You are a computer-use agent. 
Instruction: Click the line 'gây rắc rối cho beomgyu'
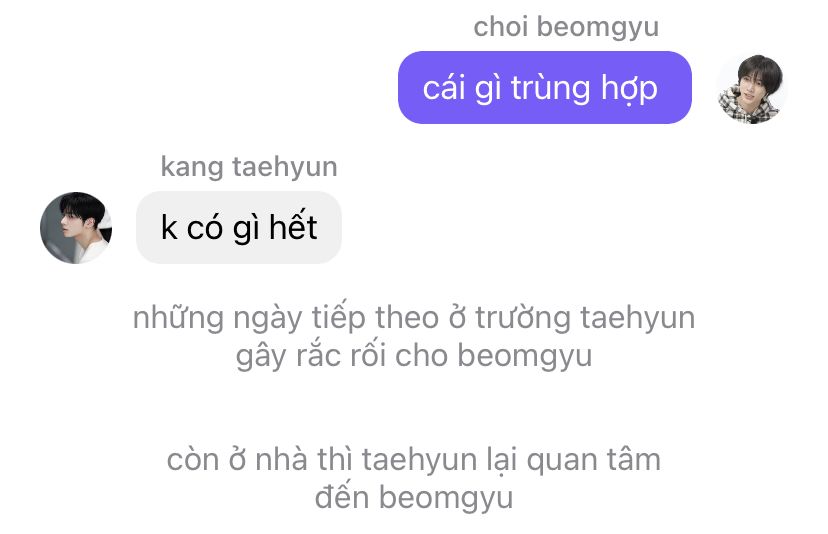[x=414, y=355]
